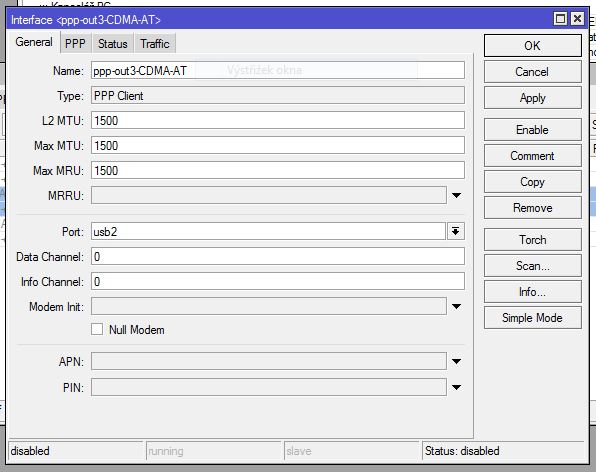This screenshot has height=472, width=596.
Task: Expand the Modem Init field arrow
Action: [456, 306]
